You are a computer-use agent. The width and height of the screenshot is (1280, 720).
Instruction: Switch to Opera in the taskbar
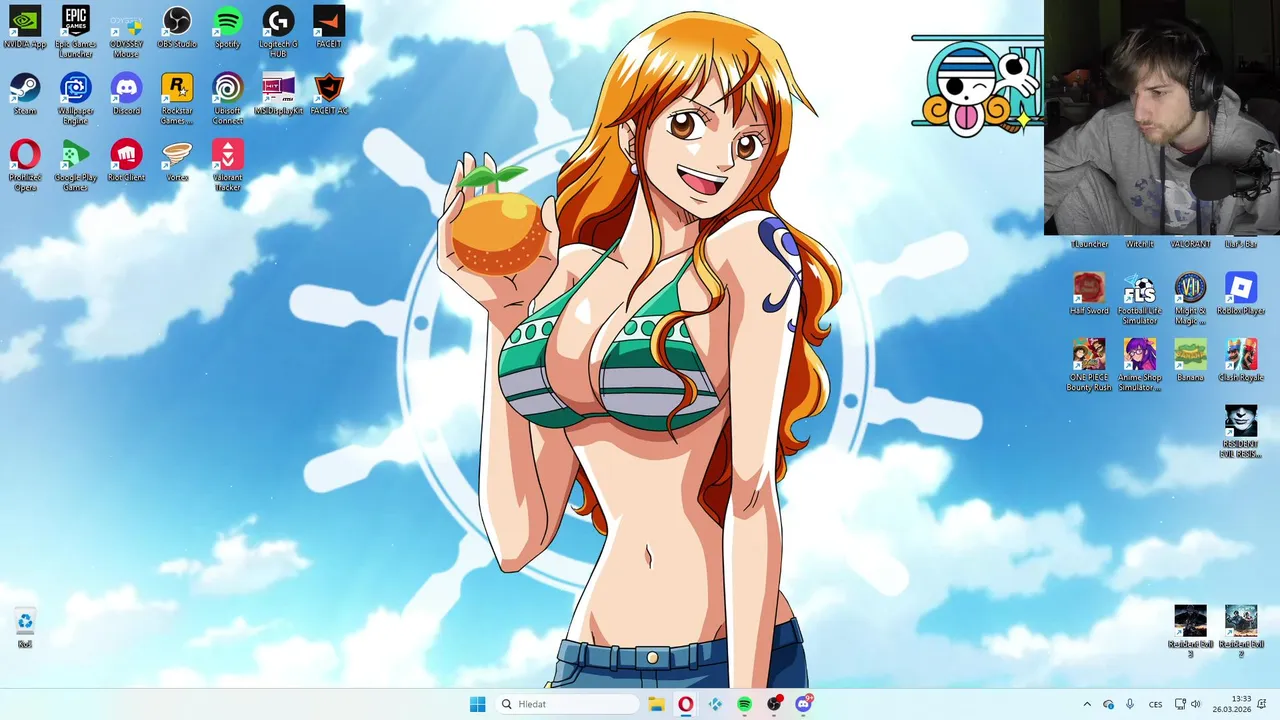point(685,704)
